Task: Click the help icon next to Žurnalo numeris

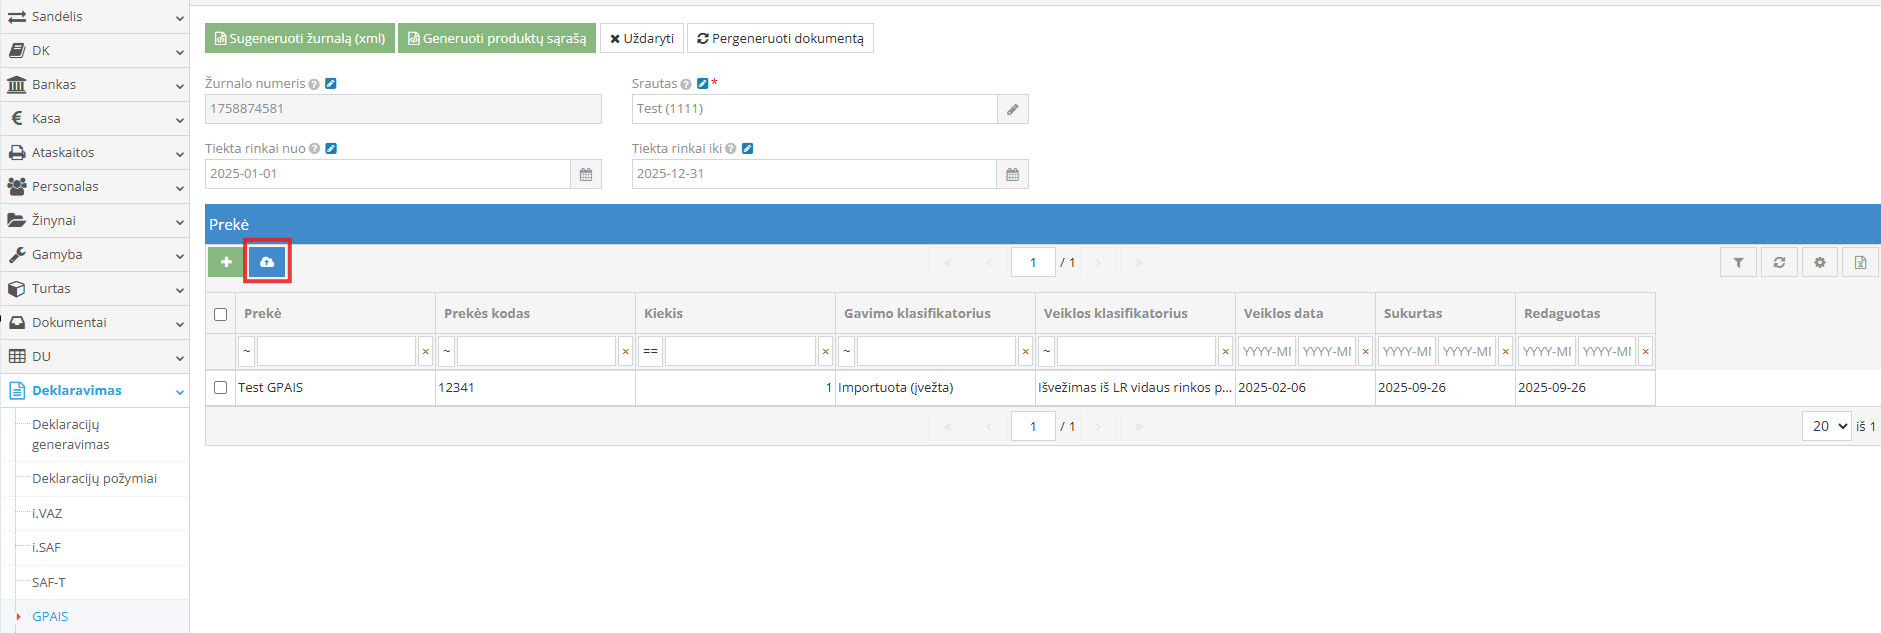Action: [x=314, y=84]
